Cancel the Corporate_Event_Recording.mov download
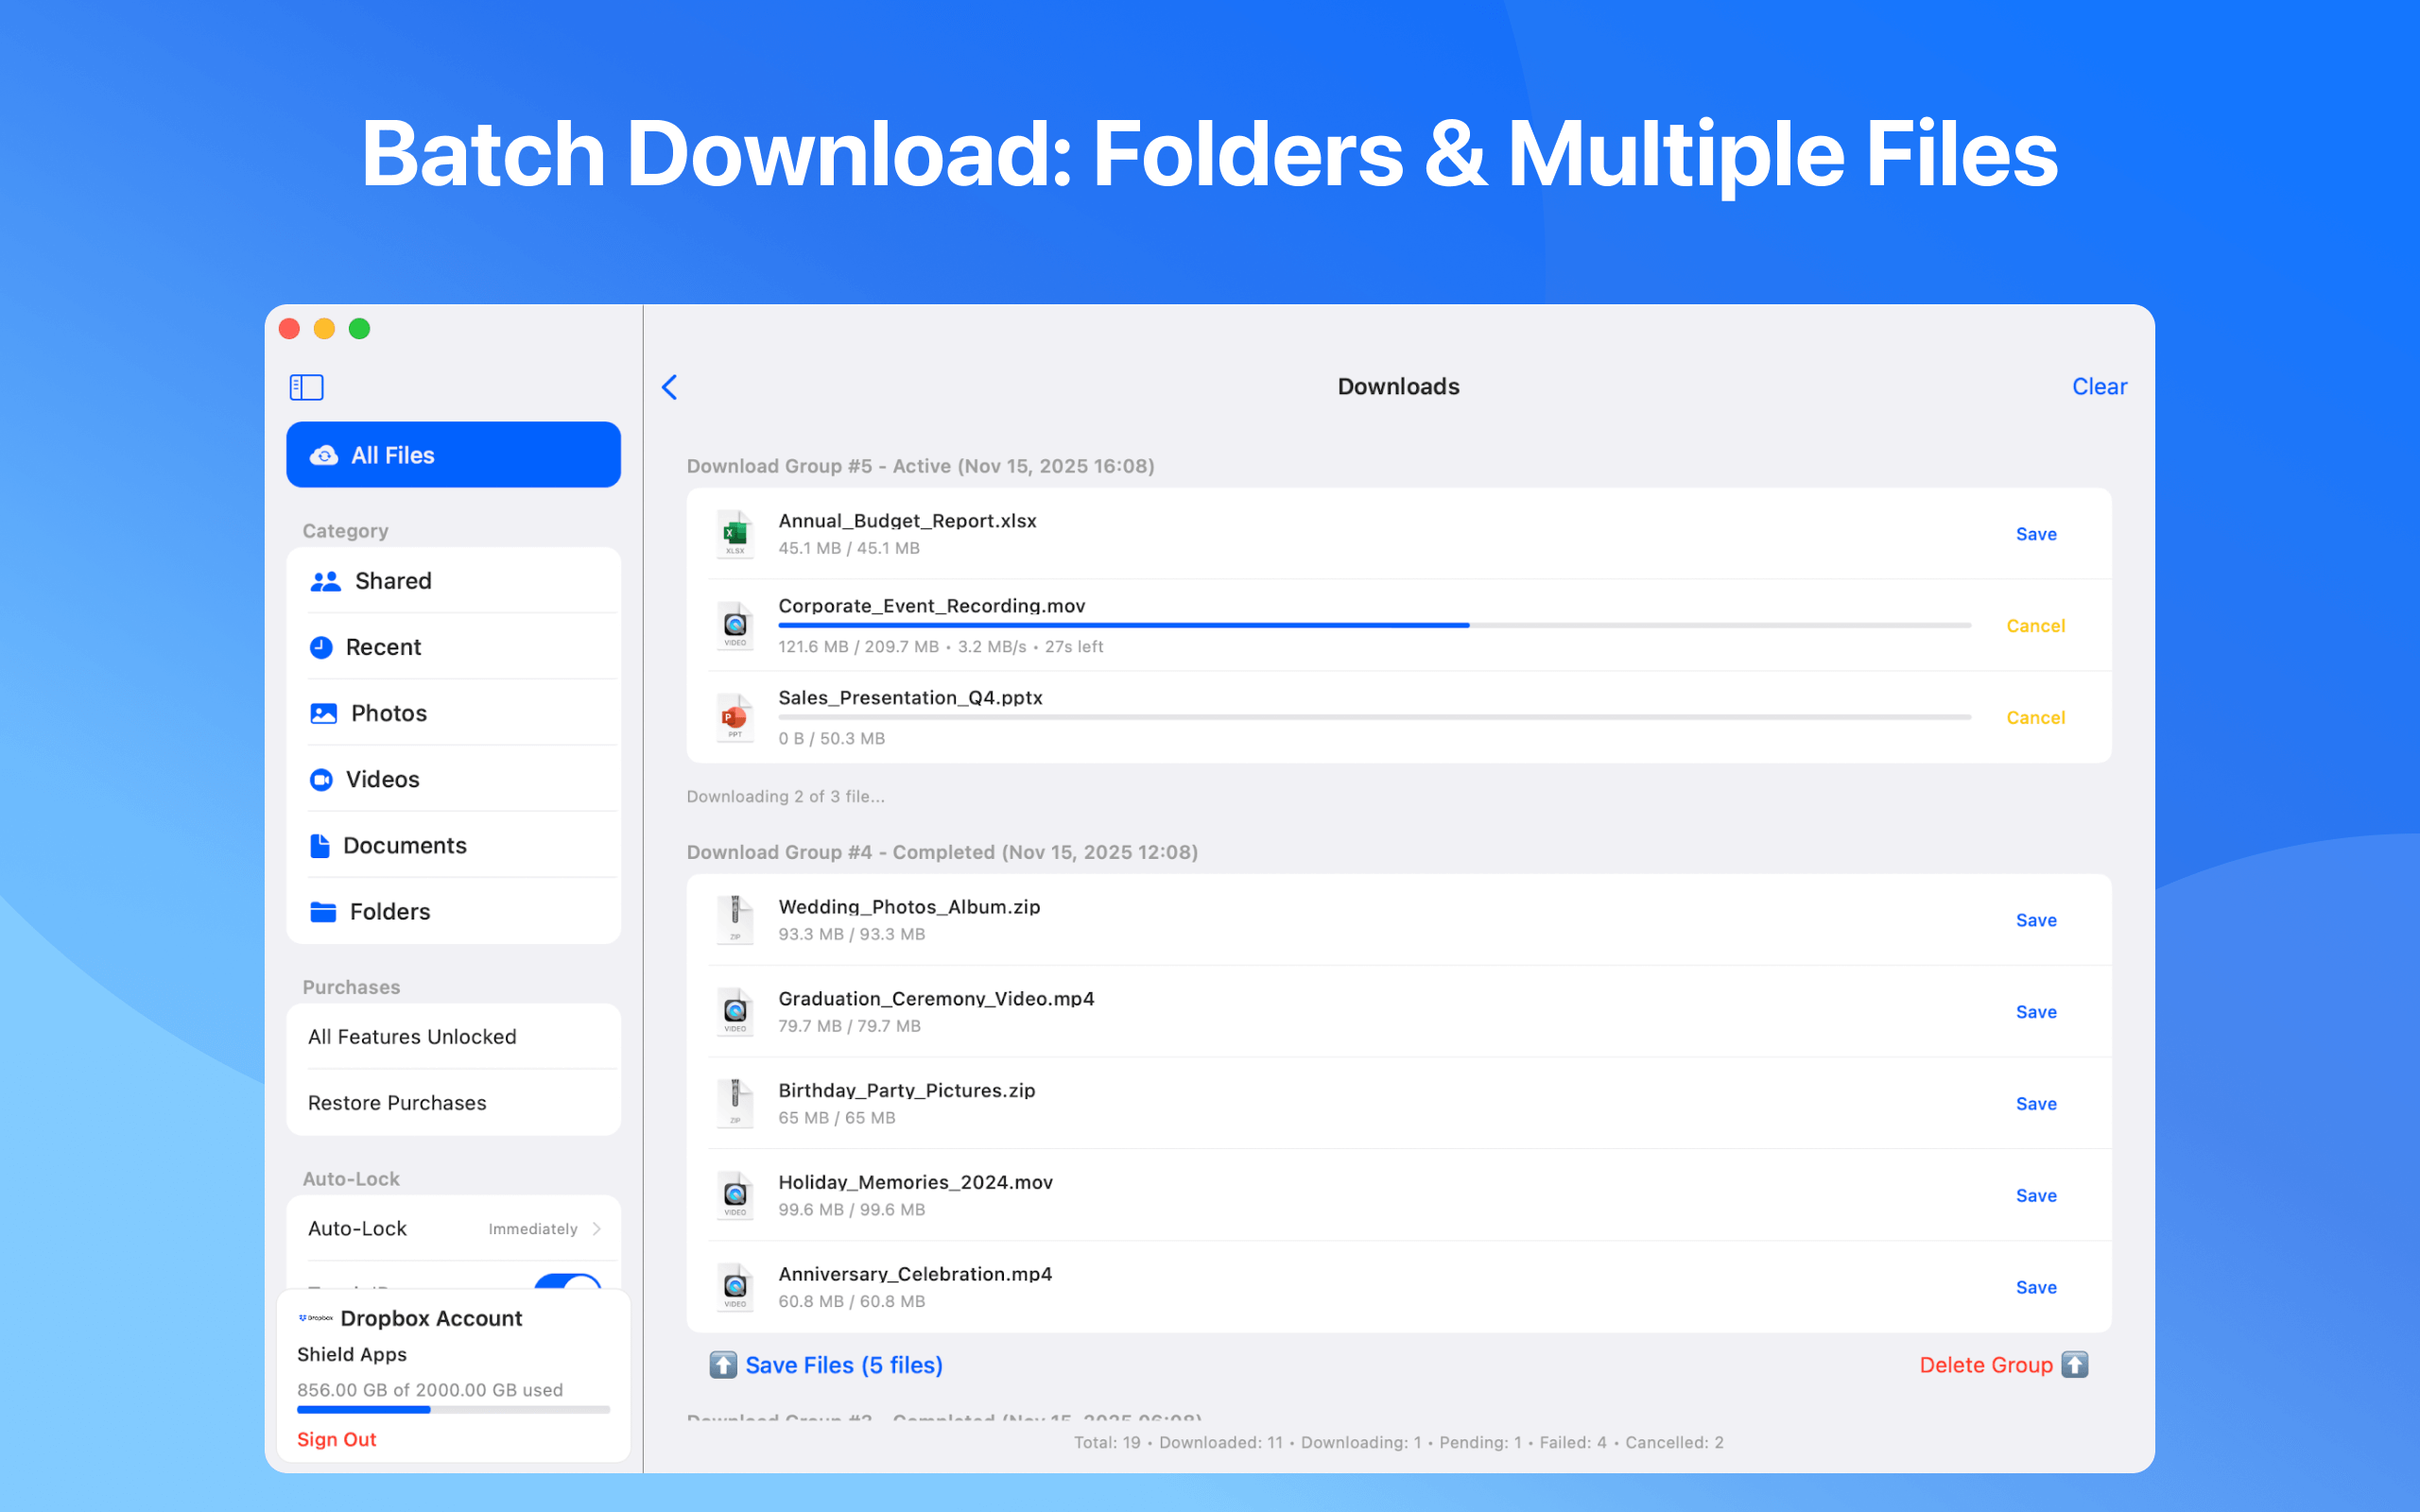This screenshot has width=2420, height=1512. click(2035, 626)
